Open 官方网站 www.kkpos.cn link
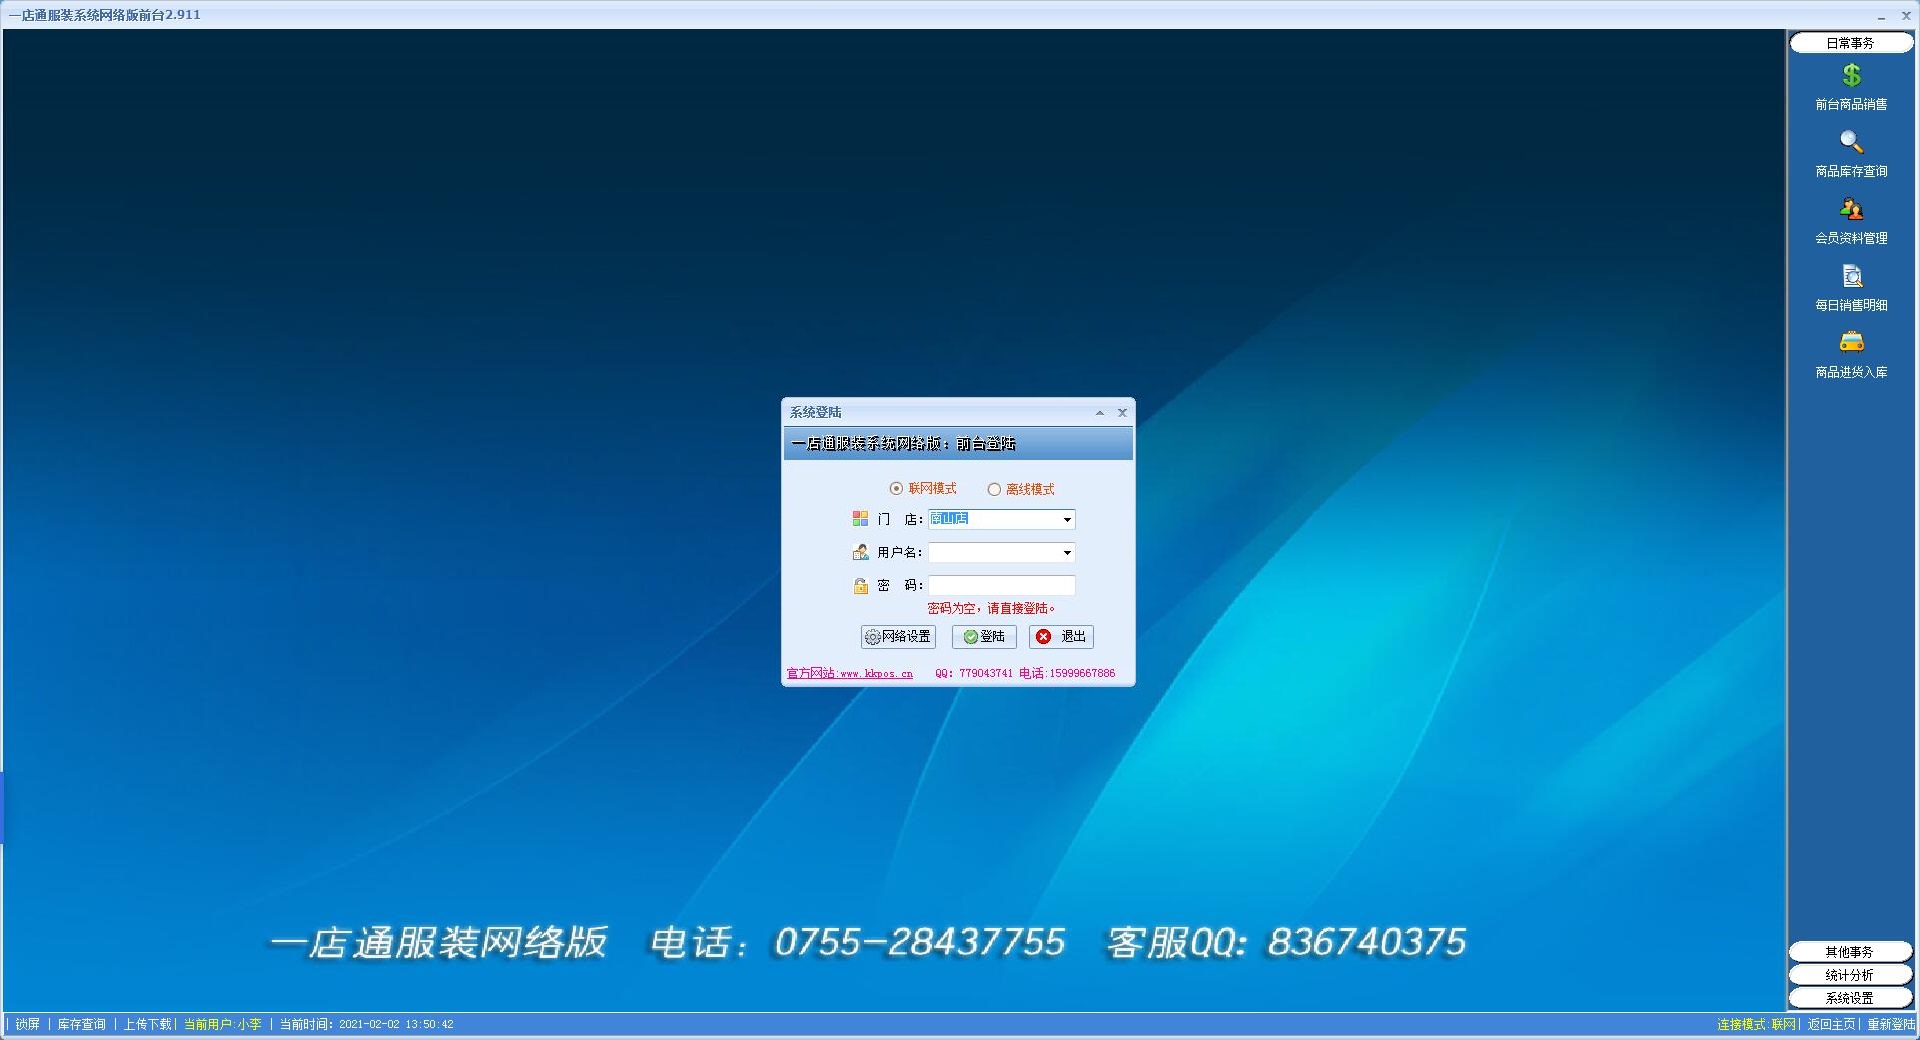 click(850, 674)
